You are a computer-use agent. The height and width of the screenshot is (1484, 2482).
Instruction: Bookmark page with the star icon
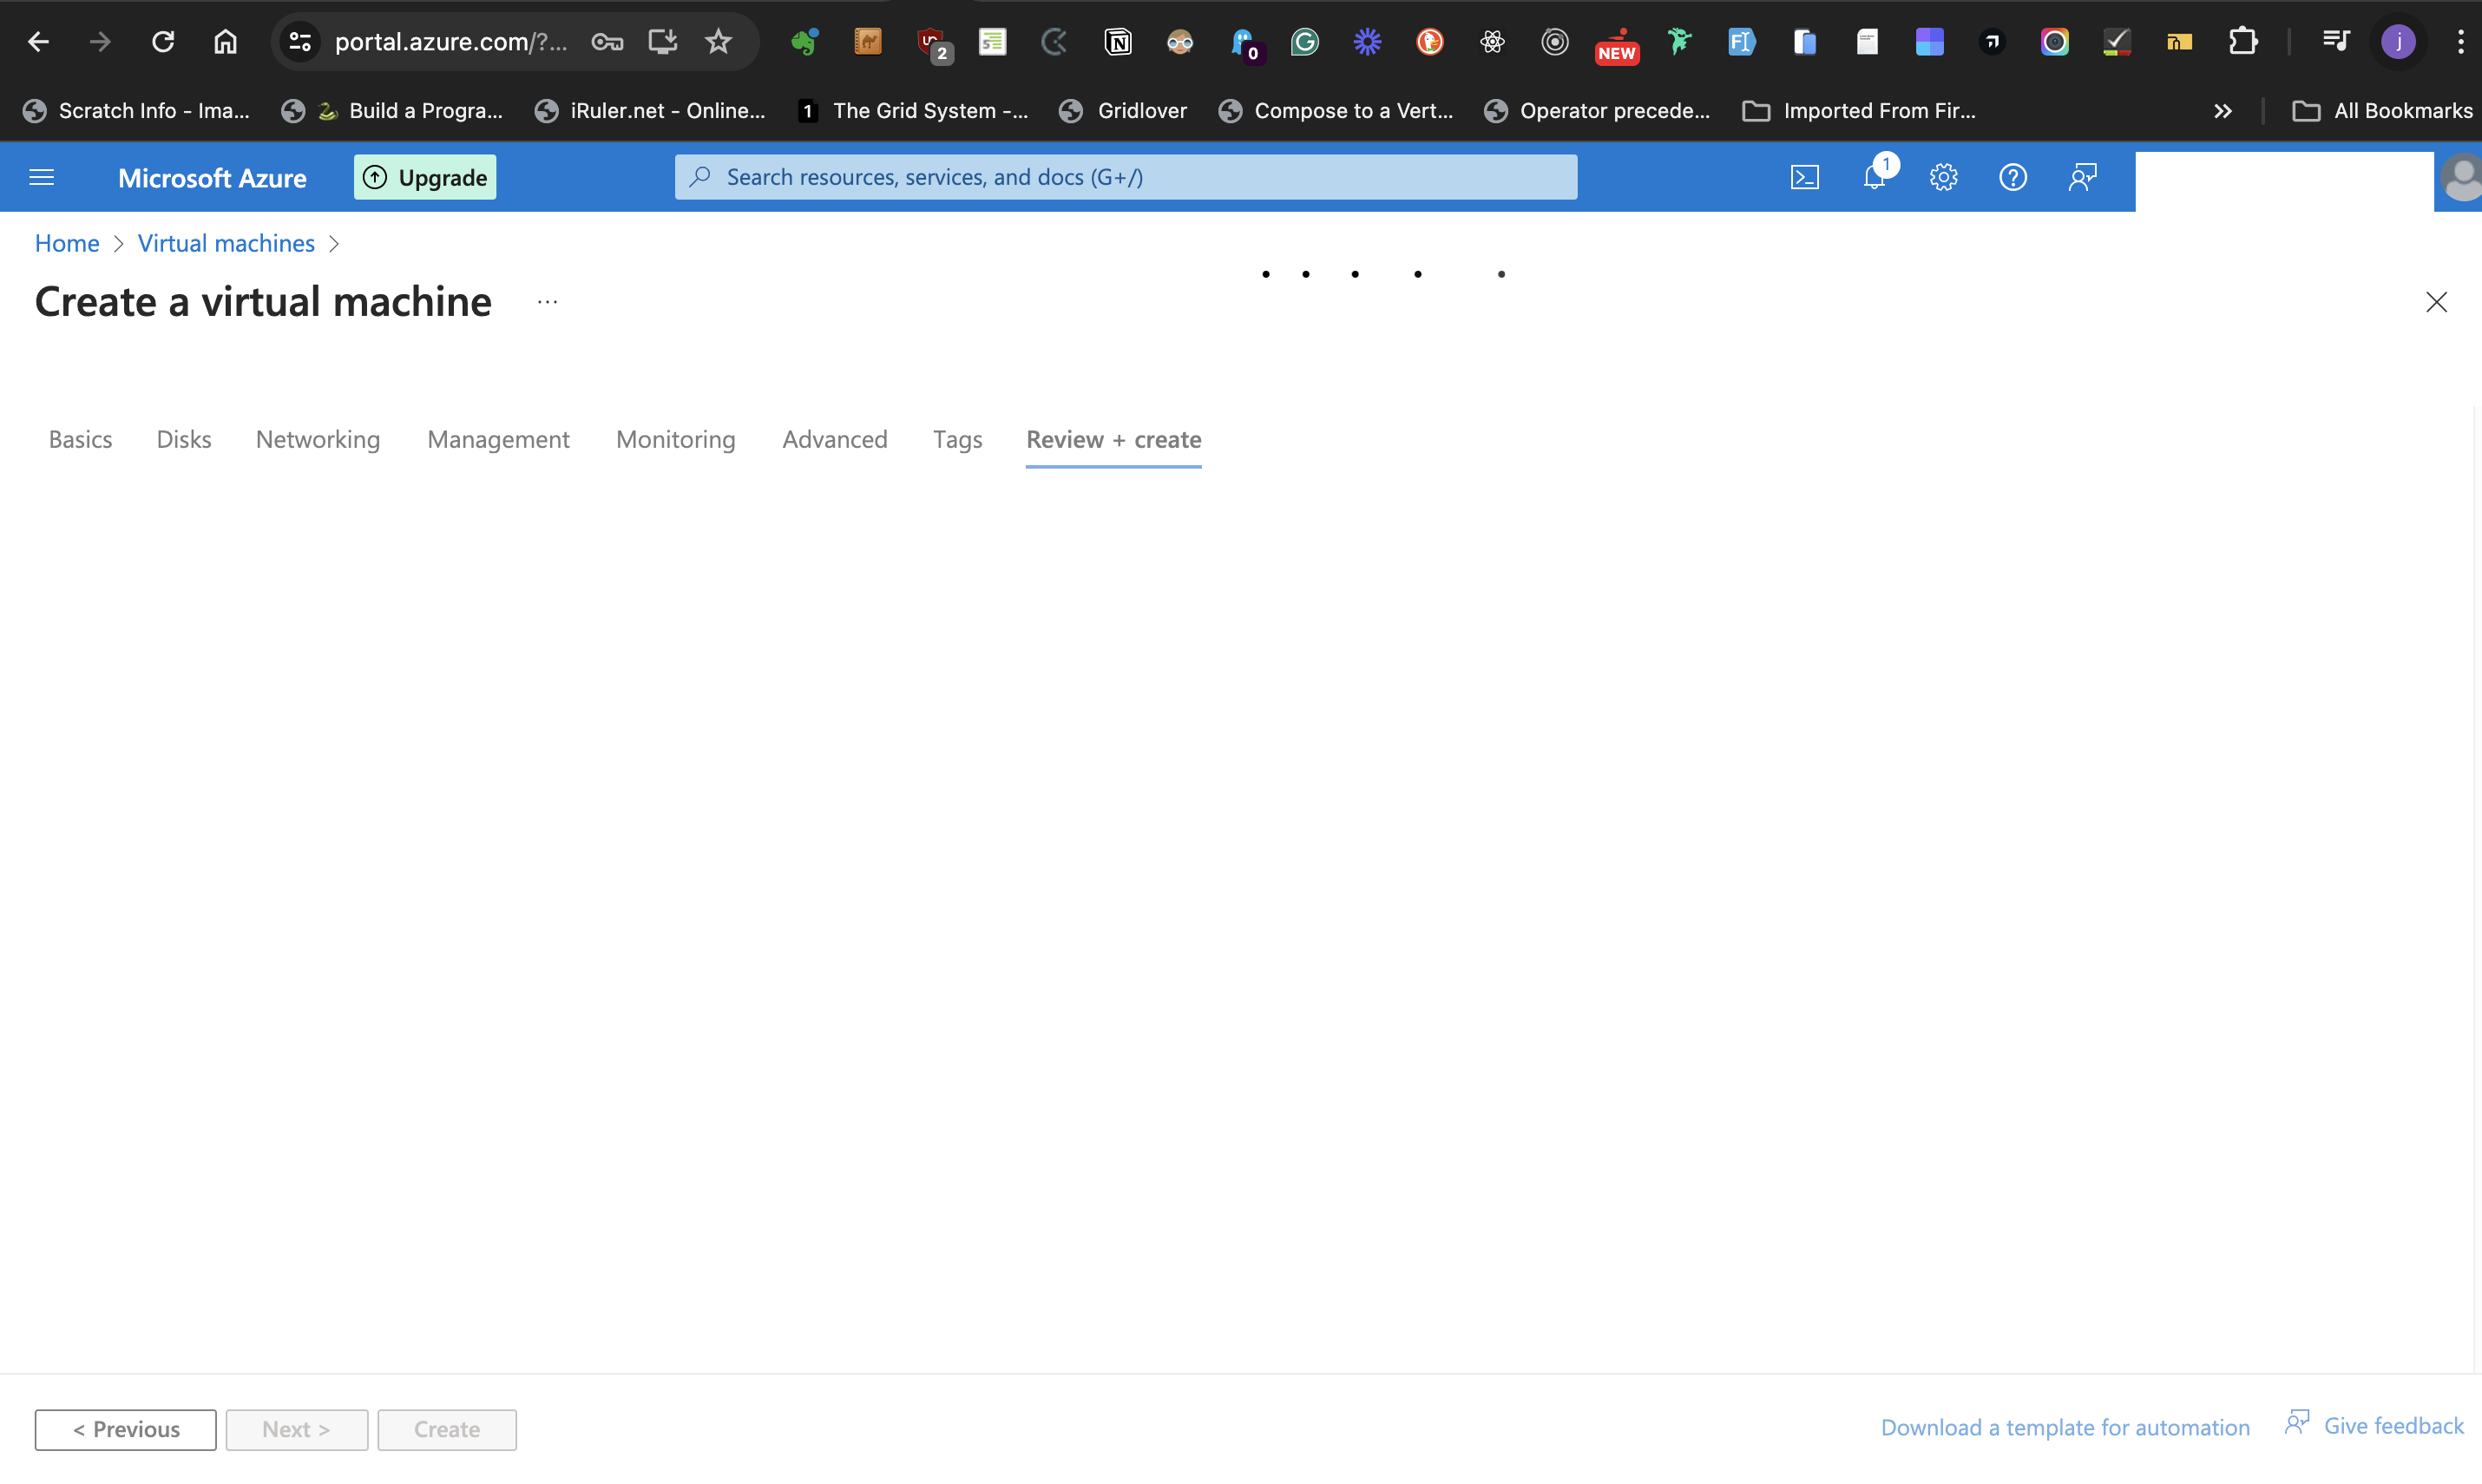[x=718, y=41]
